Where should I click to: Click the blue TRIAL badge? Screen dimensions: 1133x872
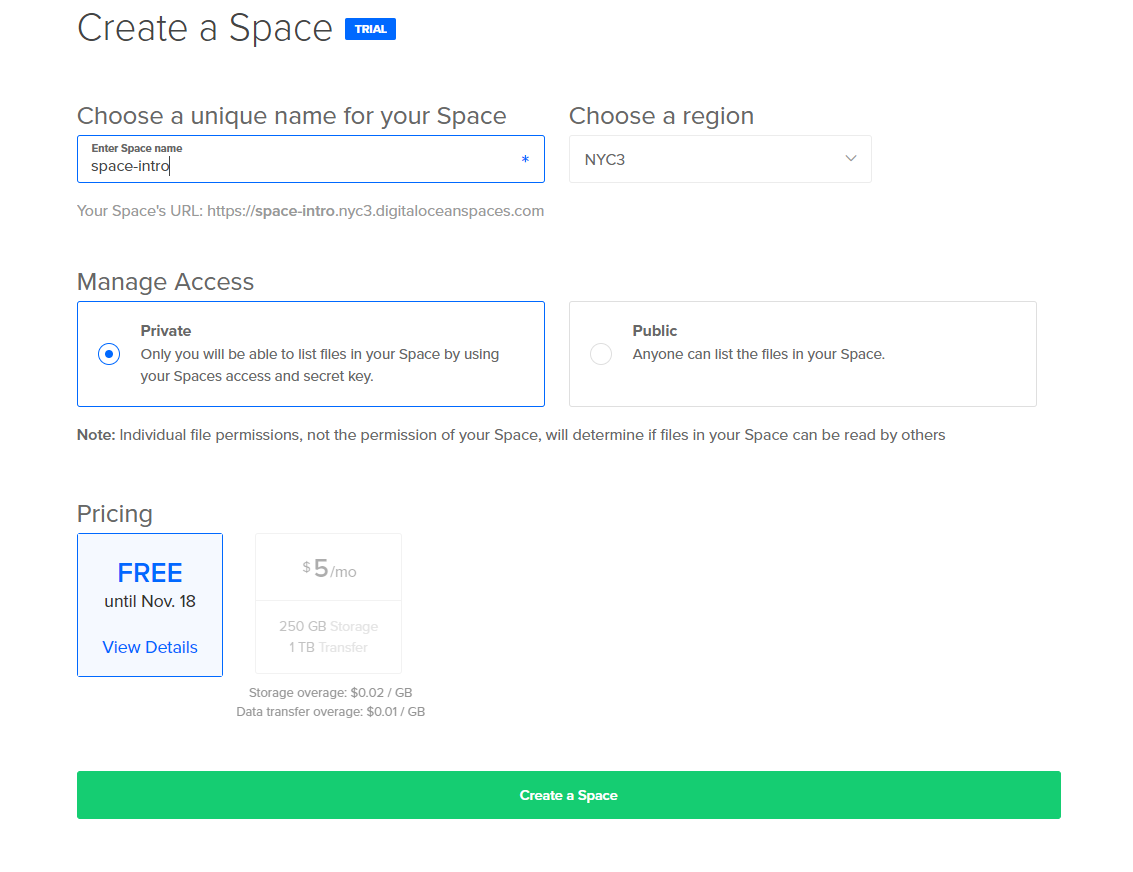point(370,29)
